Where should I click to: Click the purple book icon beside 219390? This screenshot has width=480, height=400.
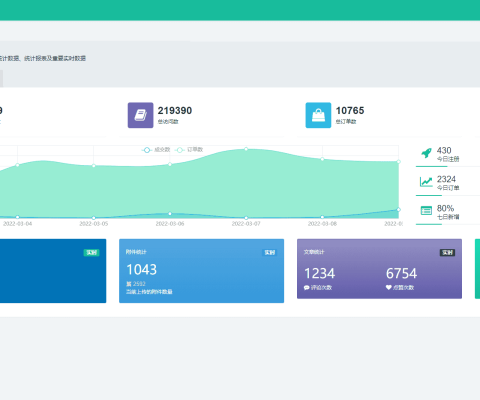(x=140, y=115)
